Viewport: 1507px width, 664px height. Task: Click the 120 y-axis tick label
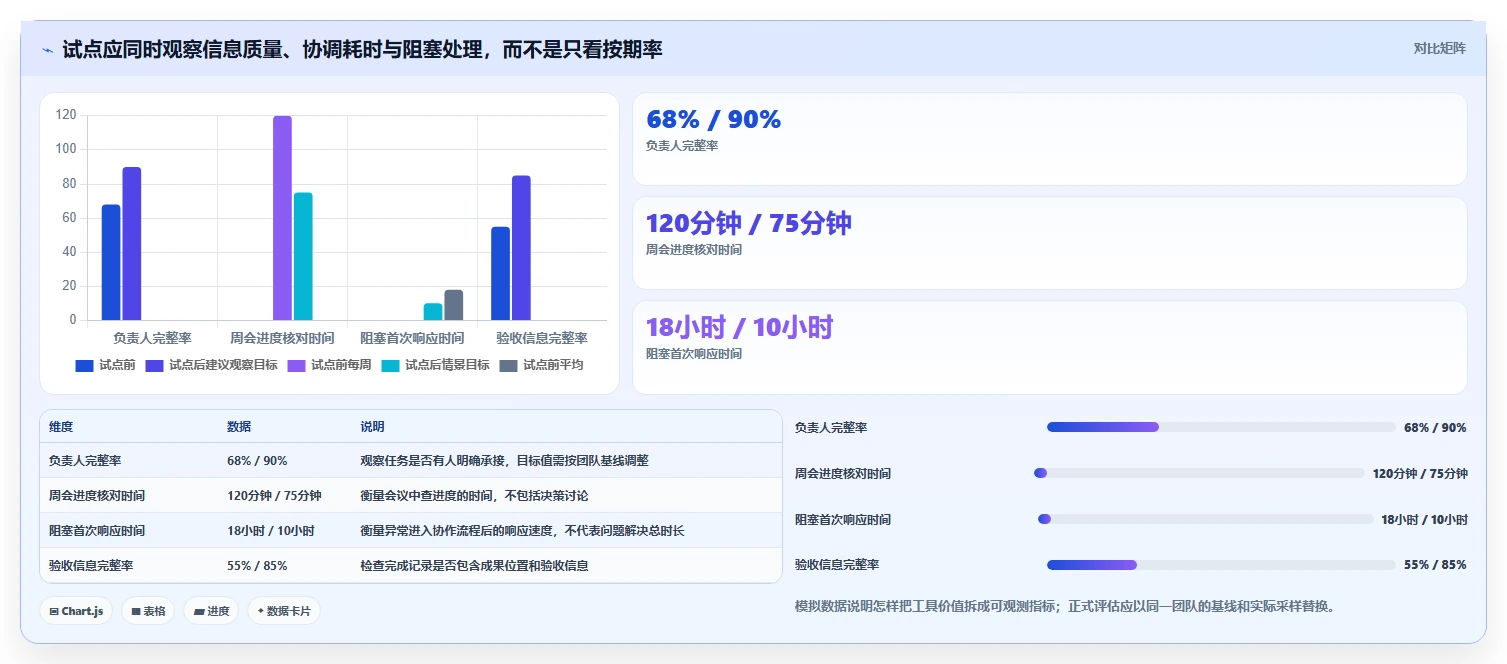pos(66,115)
